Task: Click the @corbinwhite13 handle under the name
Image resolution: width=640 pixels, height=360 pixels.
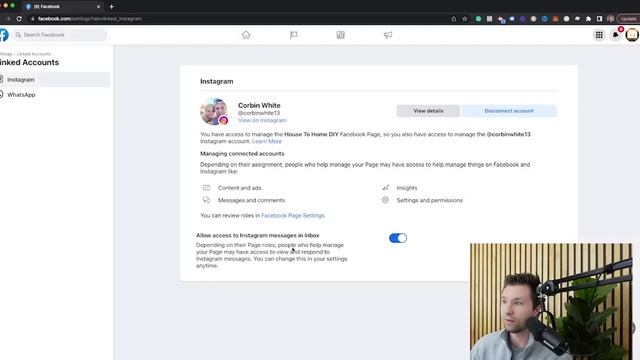Action: coord(259,113)
